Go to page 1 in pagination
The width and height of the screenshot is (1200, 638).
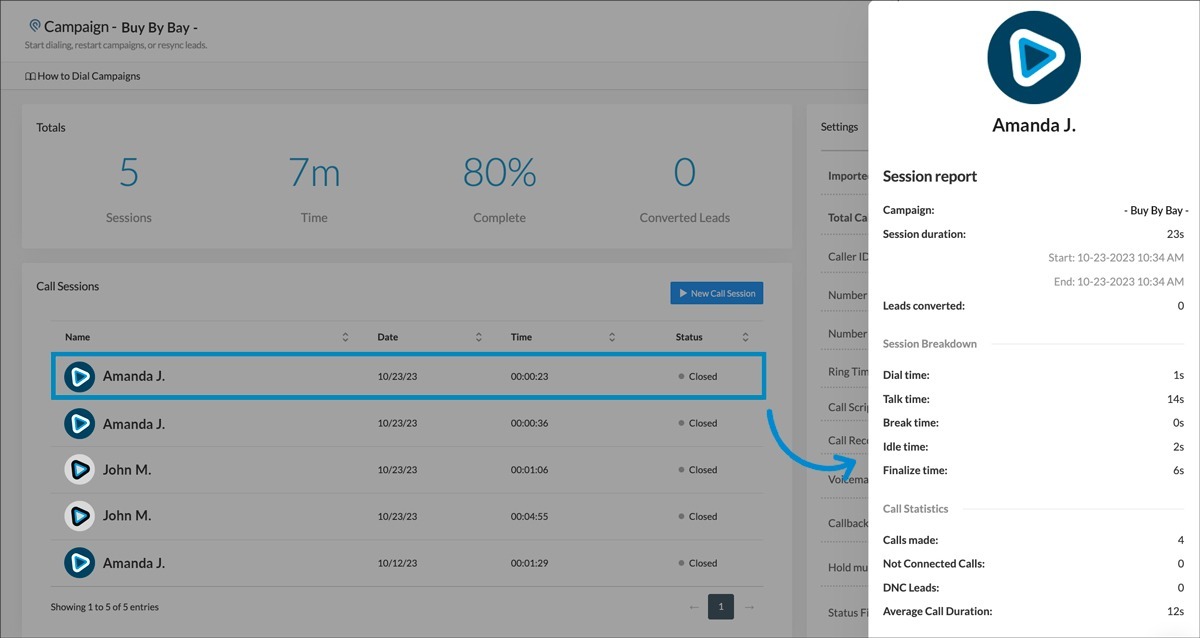pyautogui.click(x=720, y=607)
